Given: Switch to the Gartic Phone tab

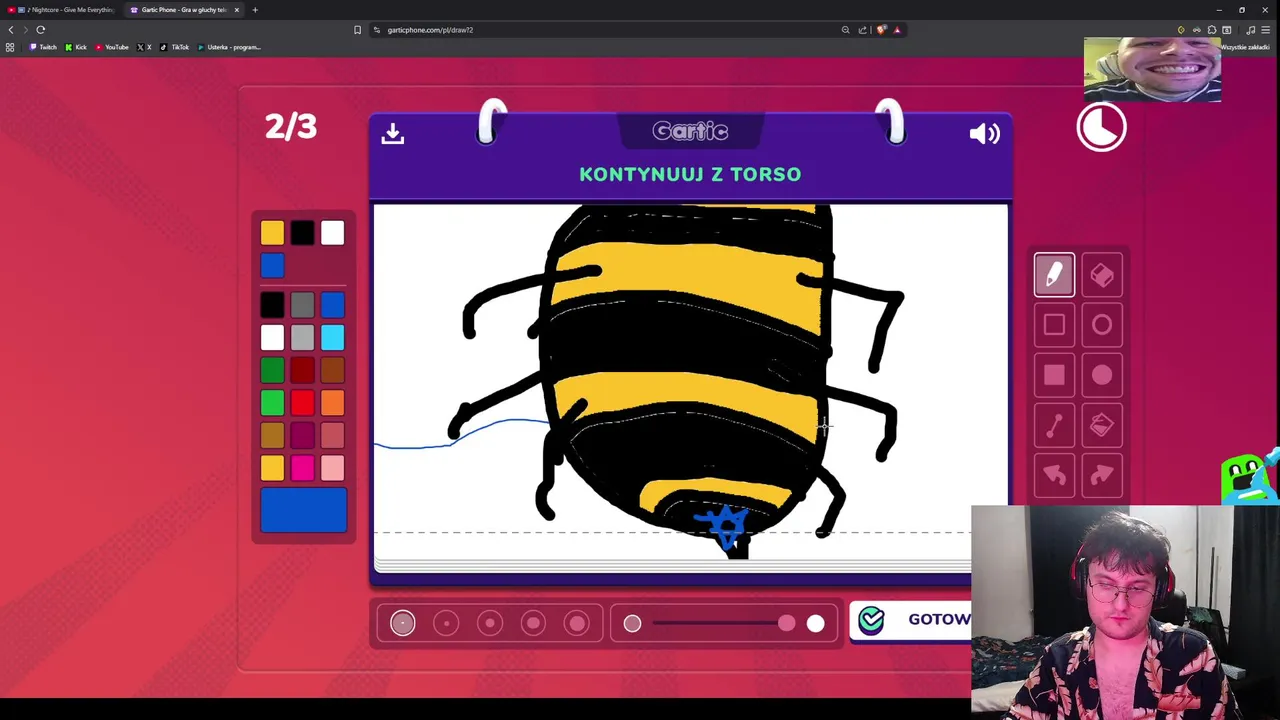Looking at the screenshot, I should pyautogui.click(x=183, y=10).
